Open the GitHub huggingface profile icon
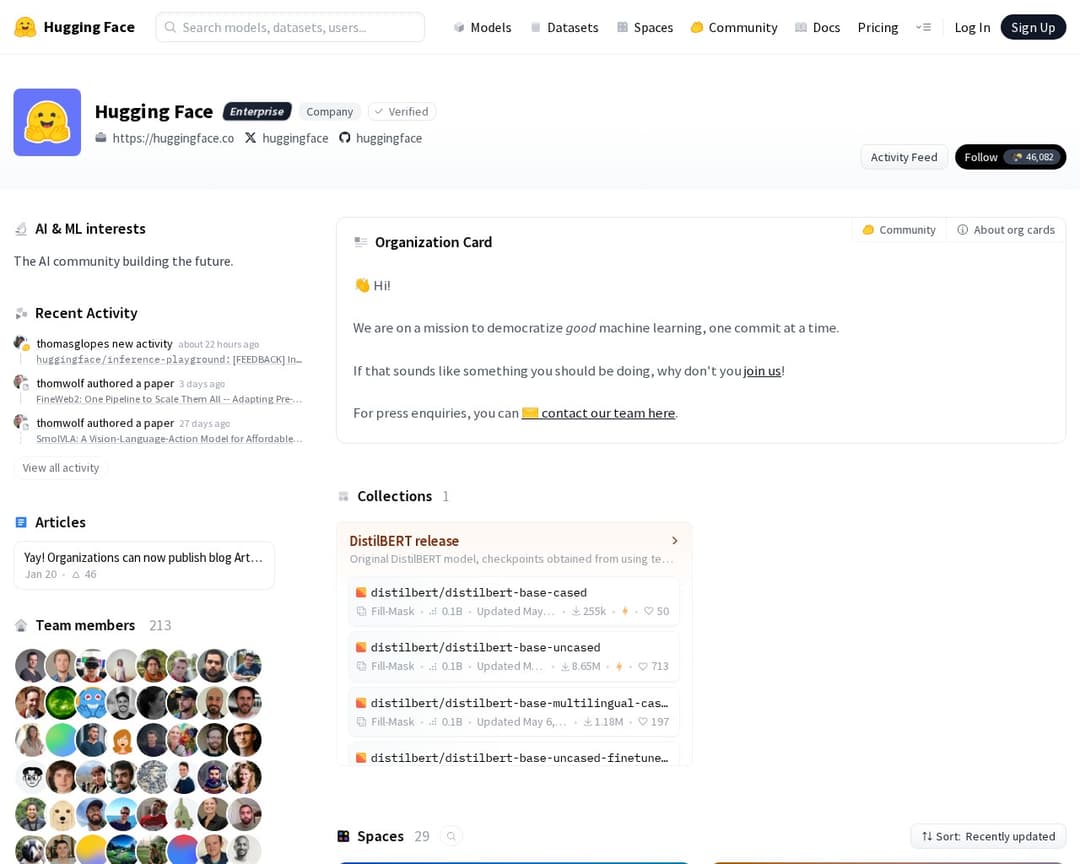The height and width of the screenshot is (864, 1080). pos(344,138)
